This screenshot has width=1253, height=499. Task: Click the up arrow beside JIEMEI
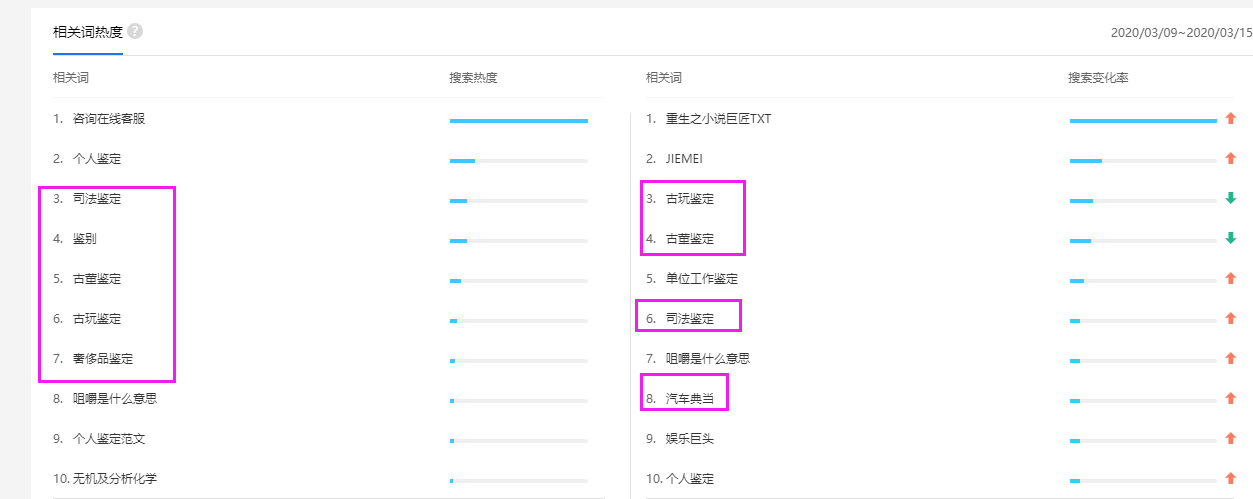point(1231,159)
